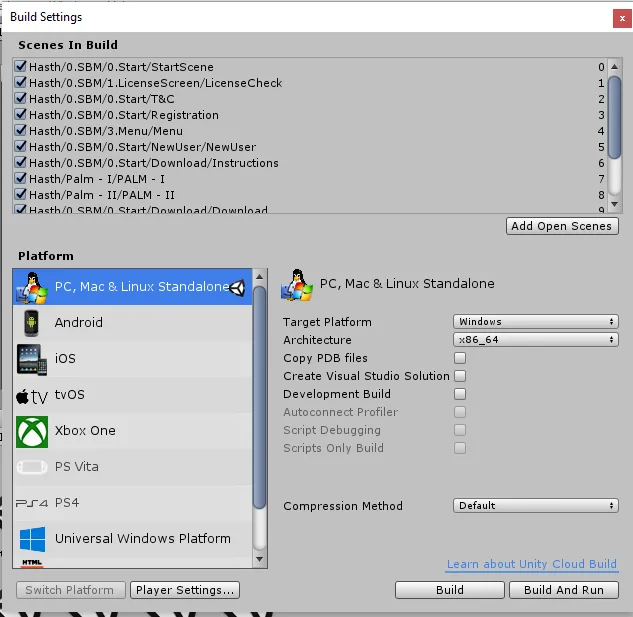Click scenes list scroll down arrow

click(x=614, y=204)
